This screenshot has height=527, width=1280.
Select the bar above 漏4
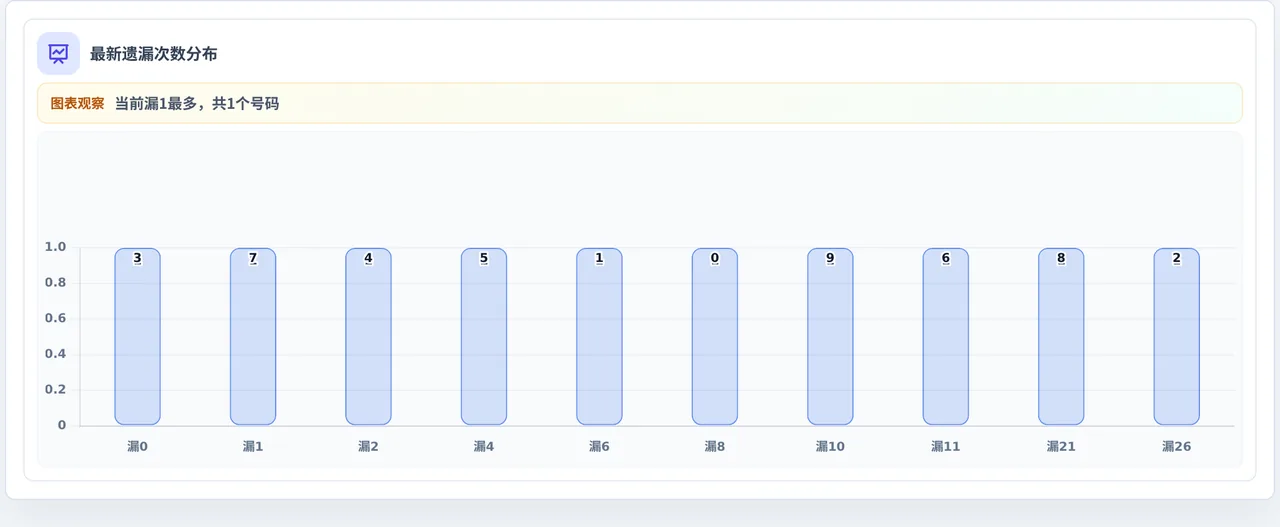484,337
